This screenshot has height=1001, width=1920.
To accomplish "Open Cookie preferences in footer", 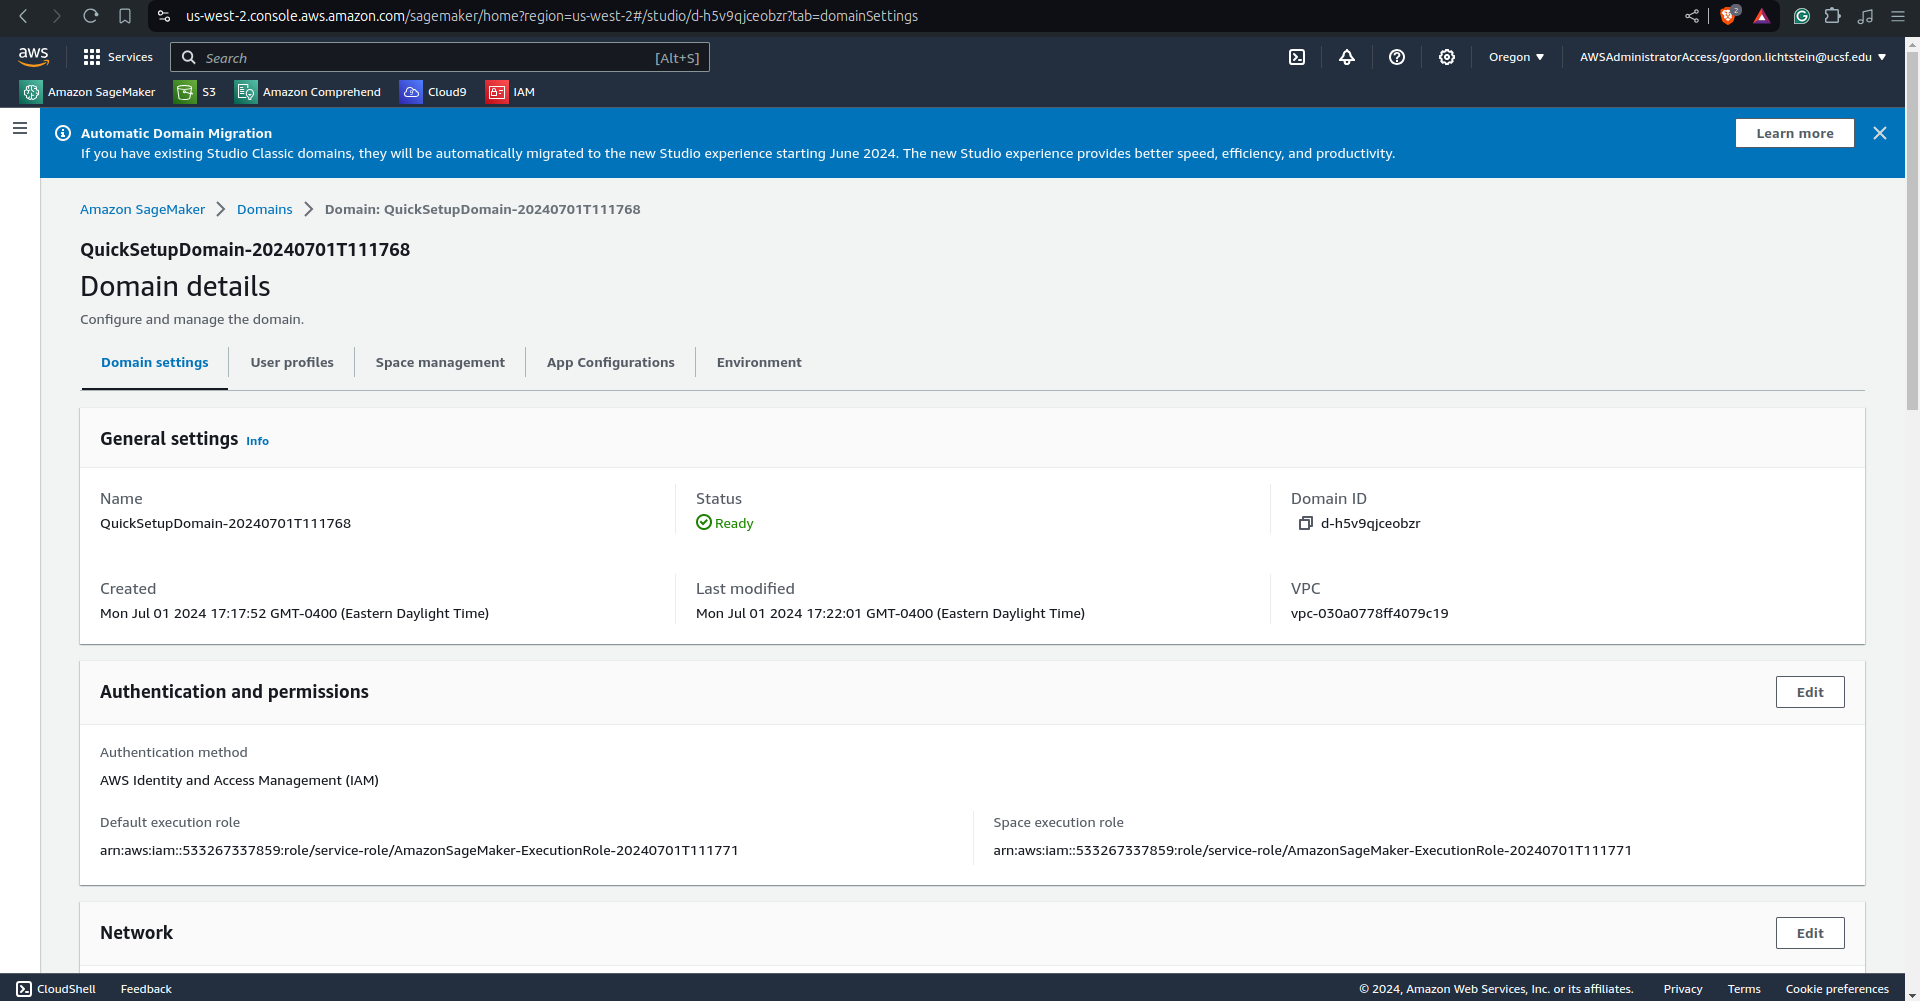I will 1837,989.
